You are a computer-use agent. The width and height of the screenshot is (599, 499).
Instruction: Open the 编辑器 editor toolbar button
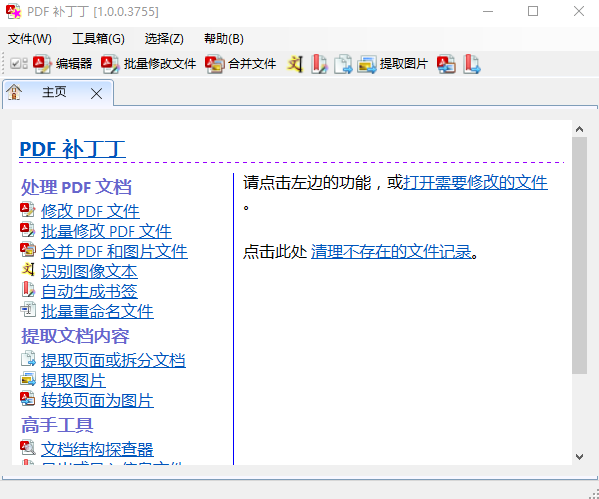[63, 63]
